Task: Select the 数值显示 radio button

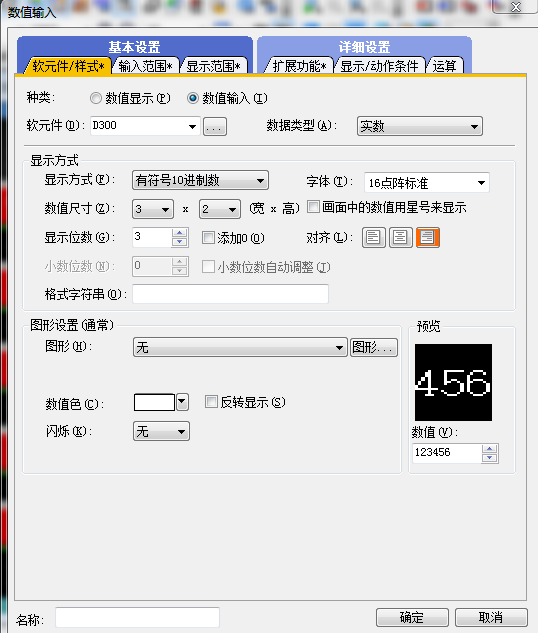Action: coord(96,98)
